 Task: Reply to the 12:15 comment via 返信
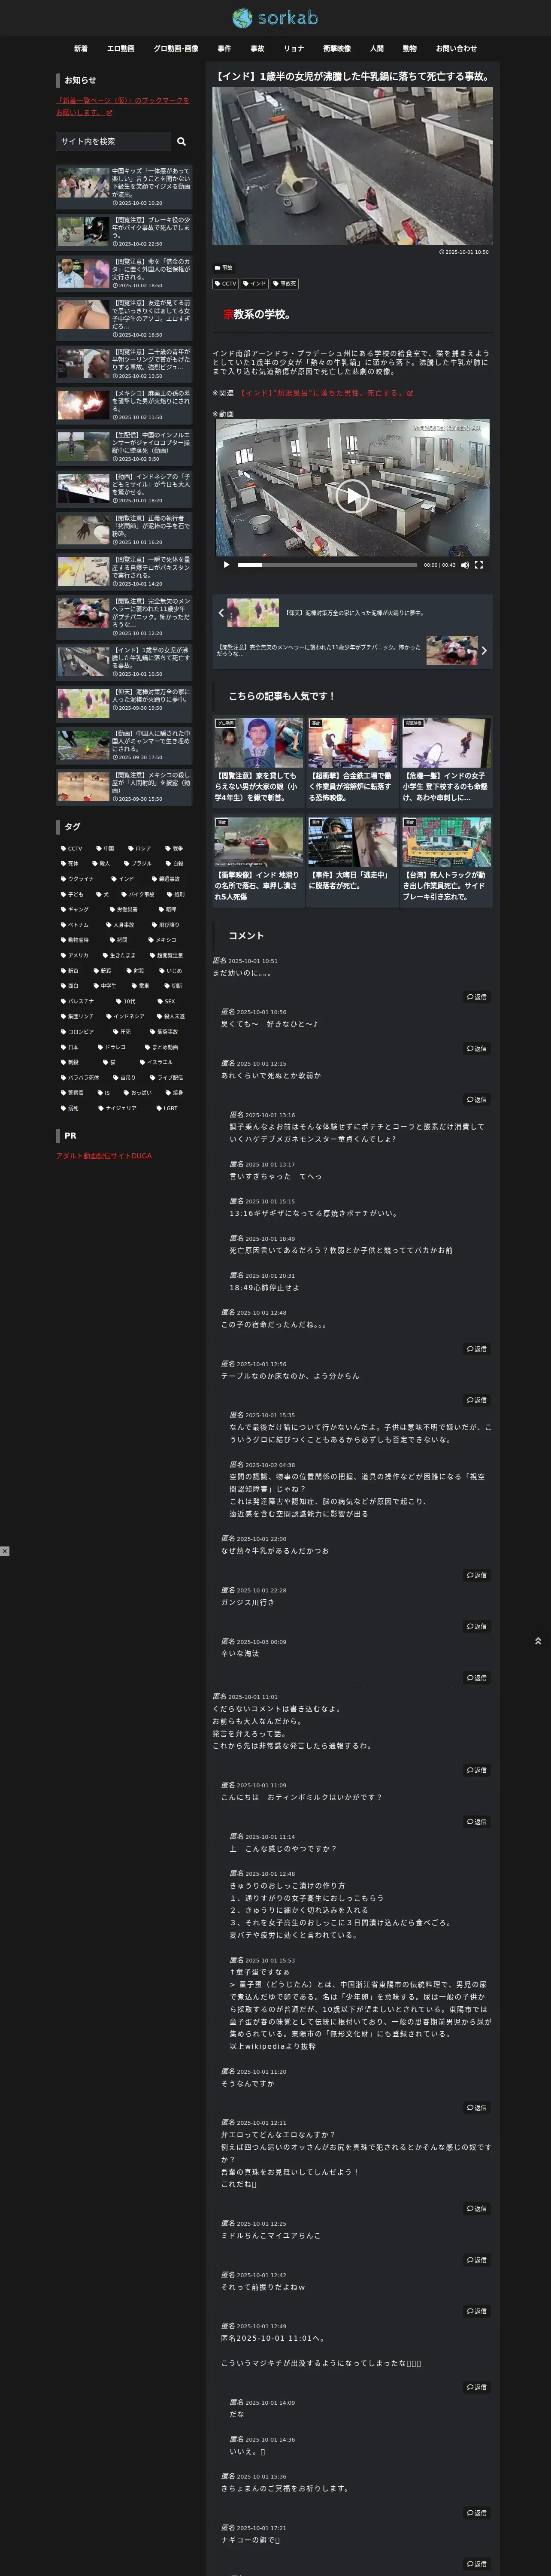pyautogui.click(x=478, y=1099)
